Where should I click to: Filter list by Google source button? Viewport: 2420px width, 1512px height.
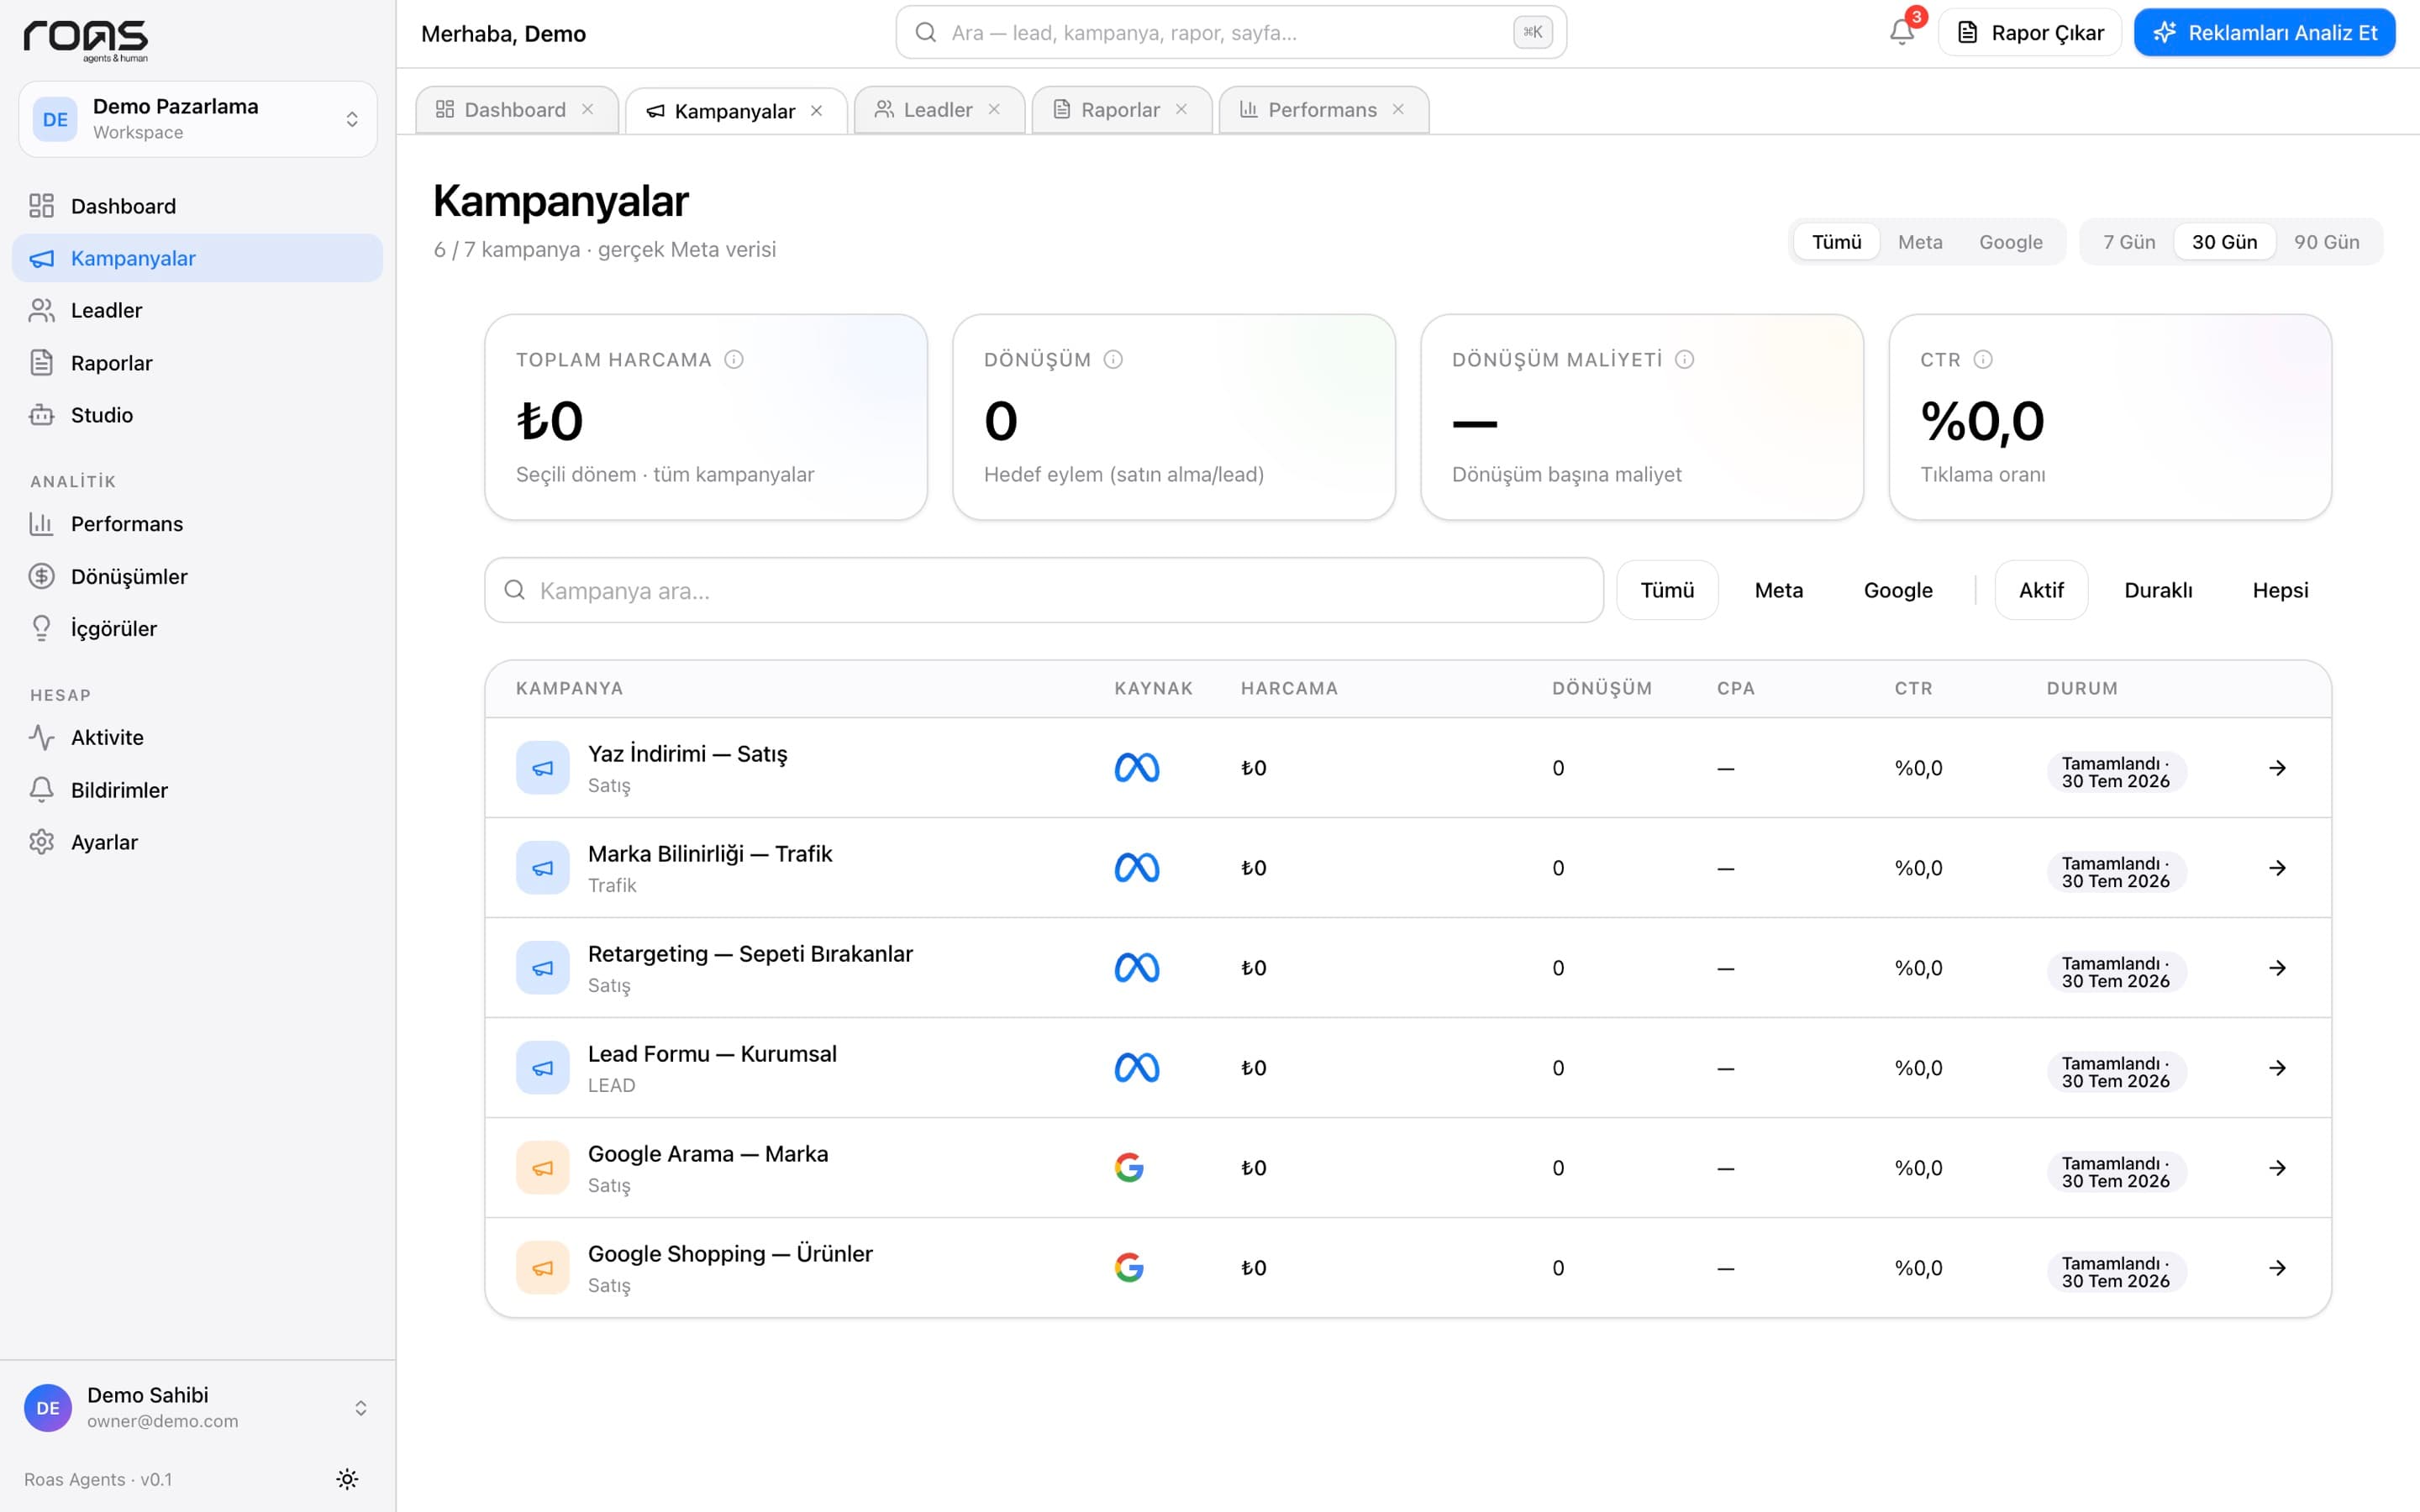point(1898,590)
